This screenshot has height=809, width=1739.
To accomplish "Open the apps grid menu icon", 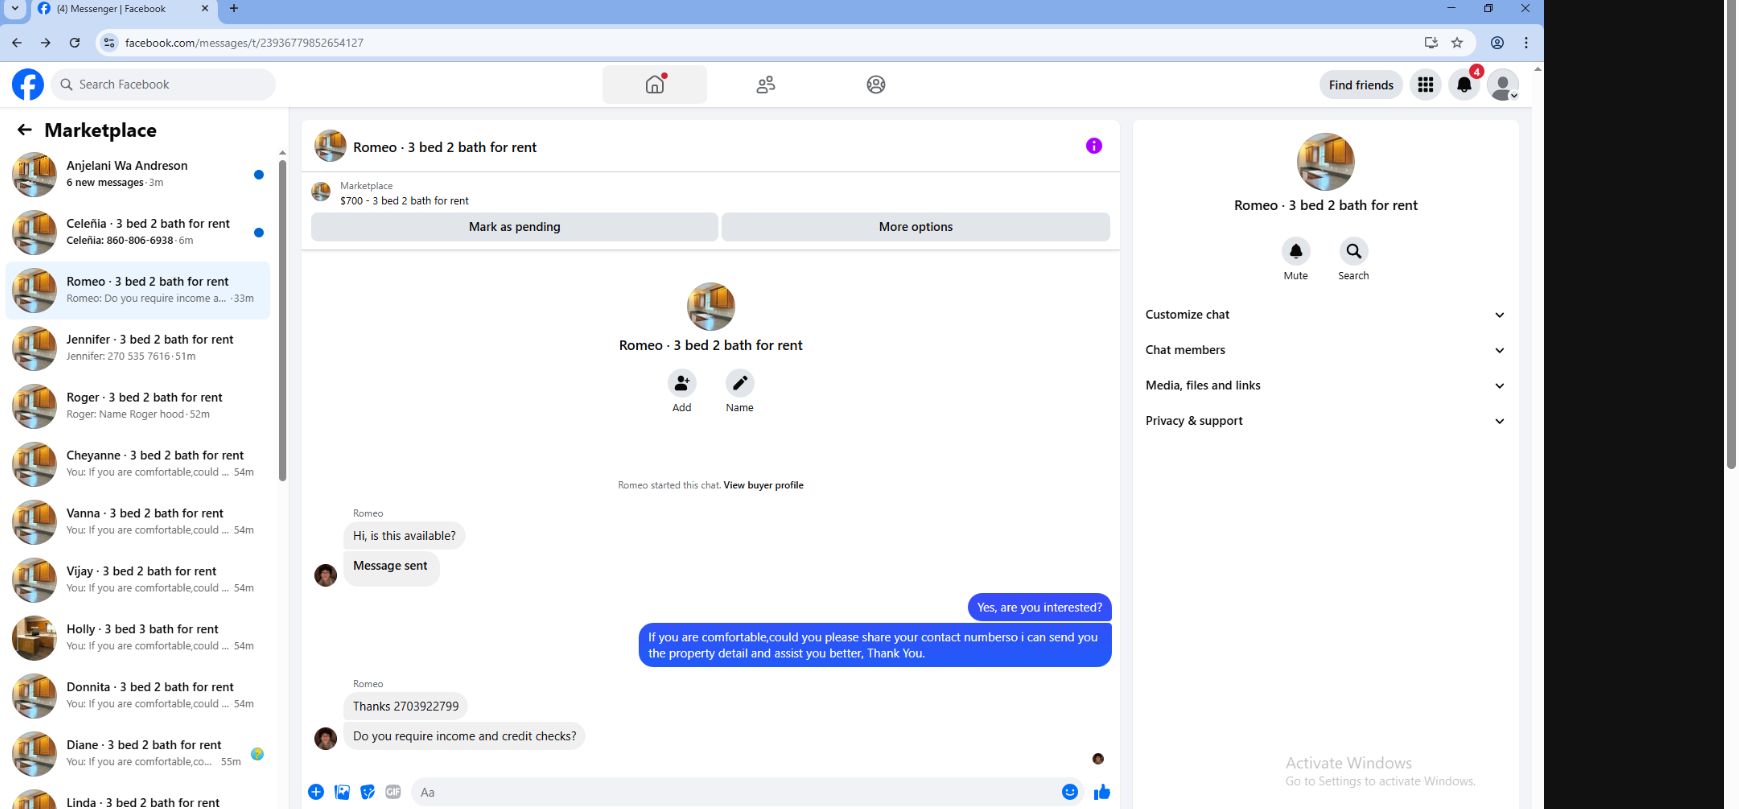I will point(1426,85).
